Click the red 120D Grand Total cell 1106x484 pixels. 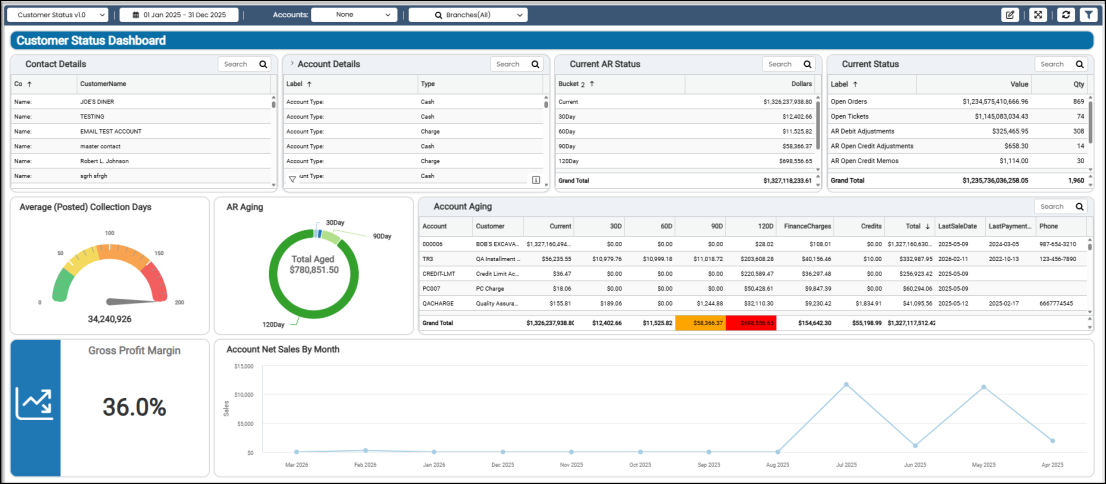coord(750,323)
